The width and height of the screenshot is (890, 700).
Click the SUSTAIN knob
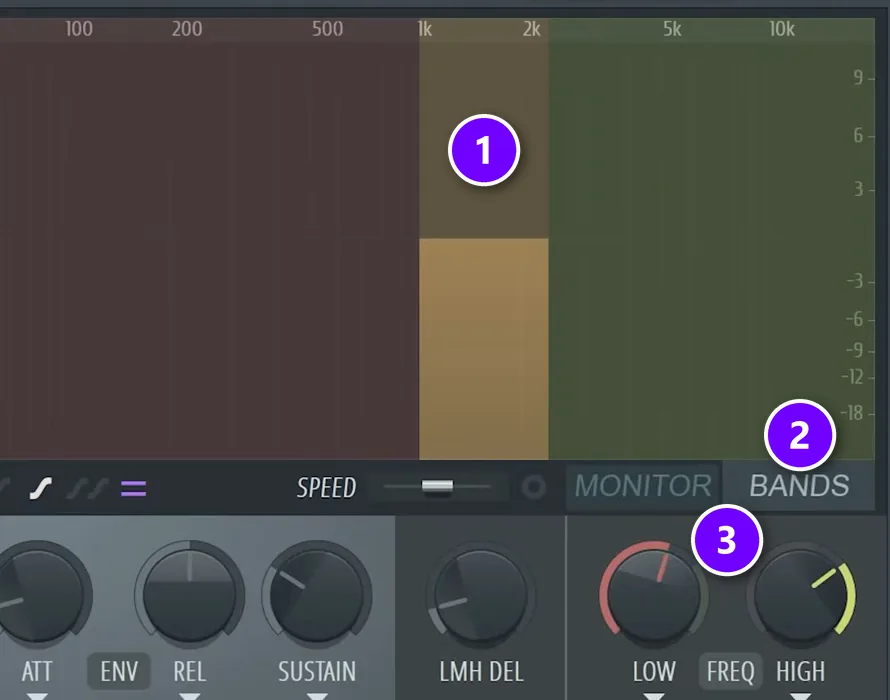(x=316, y=594)
